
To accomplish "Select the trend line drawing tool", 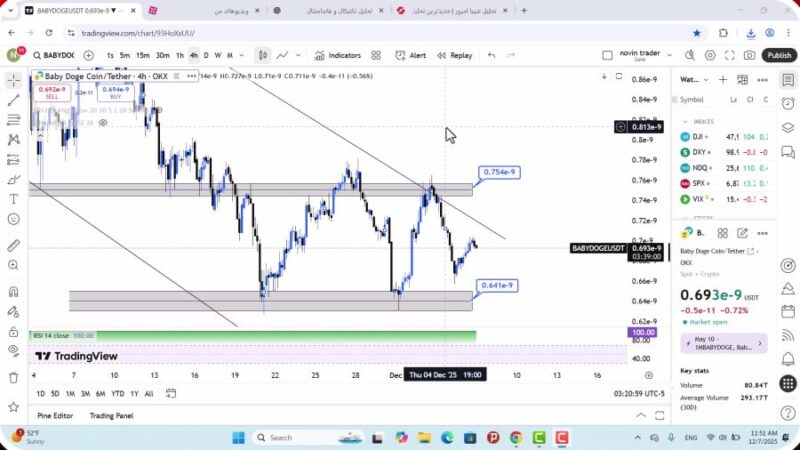I will pyautogui.click(x=13, y=100).
